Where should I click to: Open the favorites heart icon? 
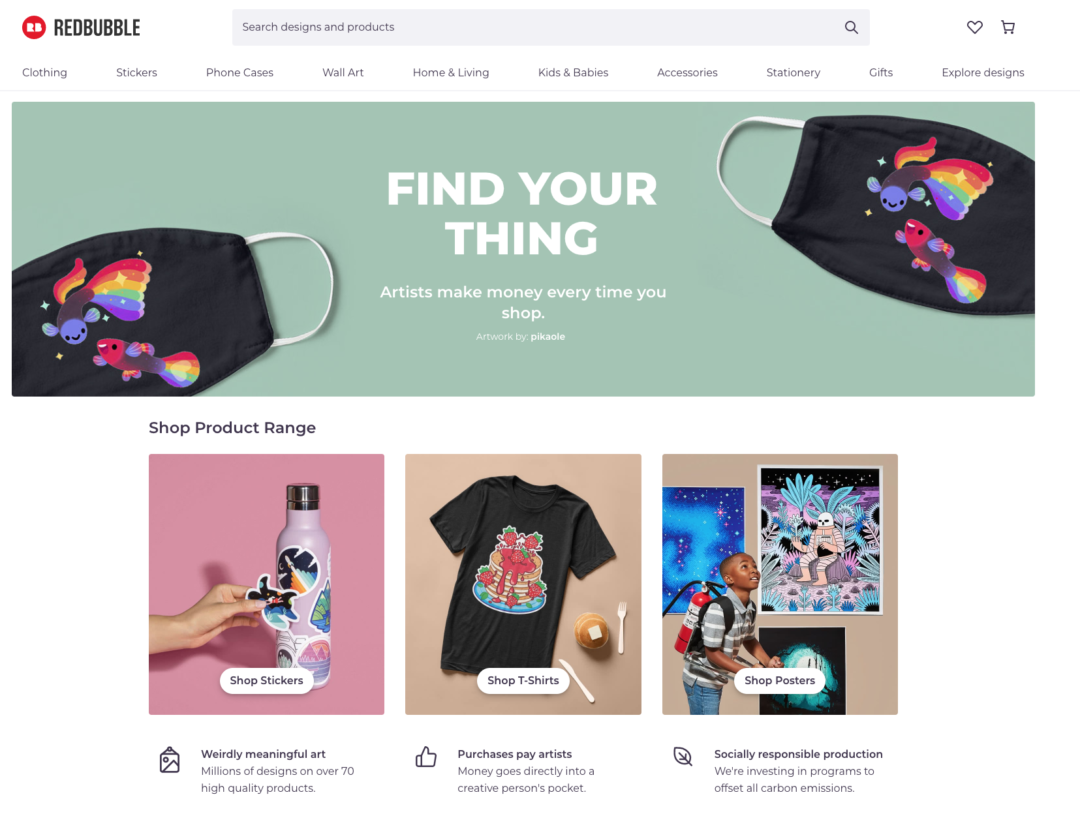click(975, 28)
